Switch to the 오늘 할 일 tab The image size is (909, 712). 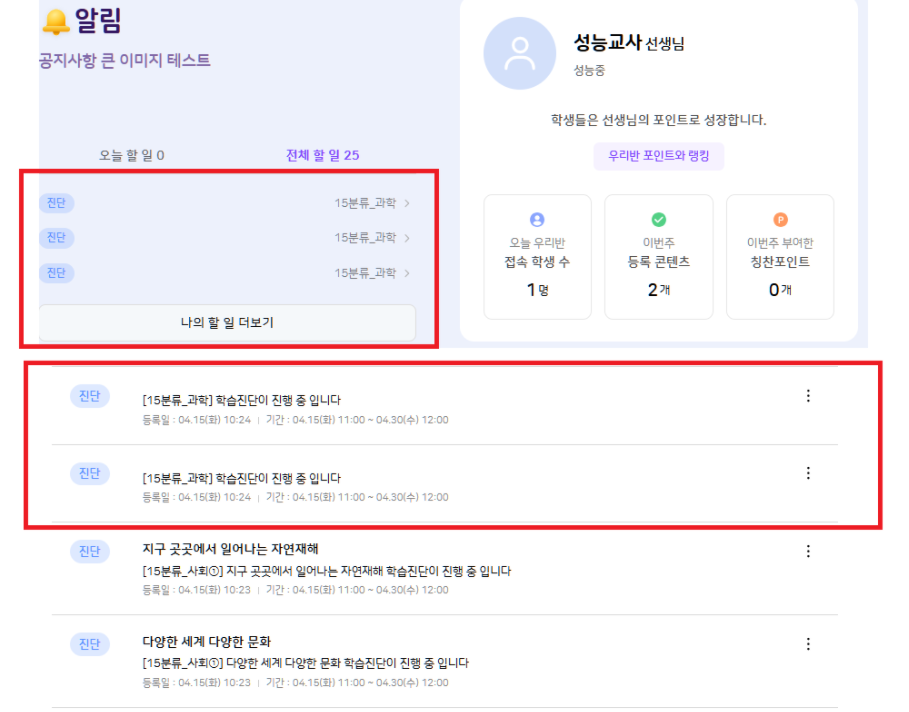coord(132,155)
